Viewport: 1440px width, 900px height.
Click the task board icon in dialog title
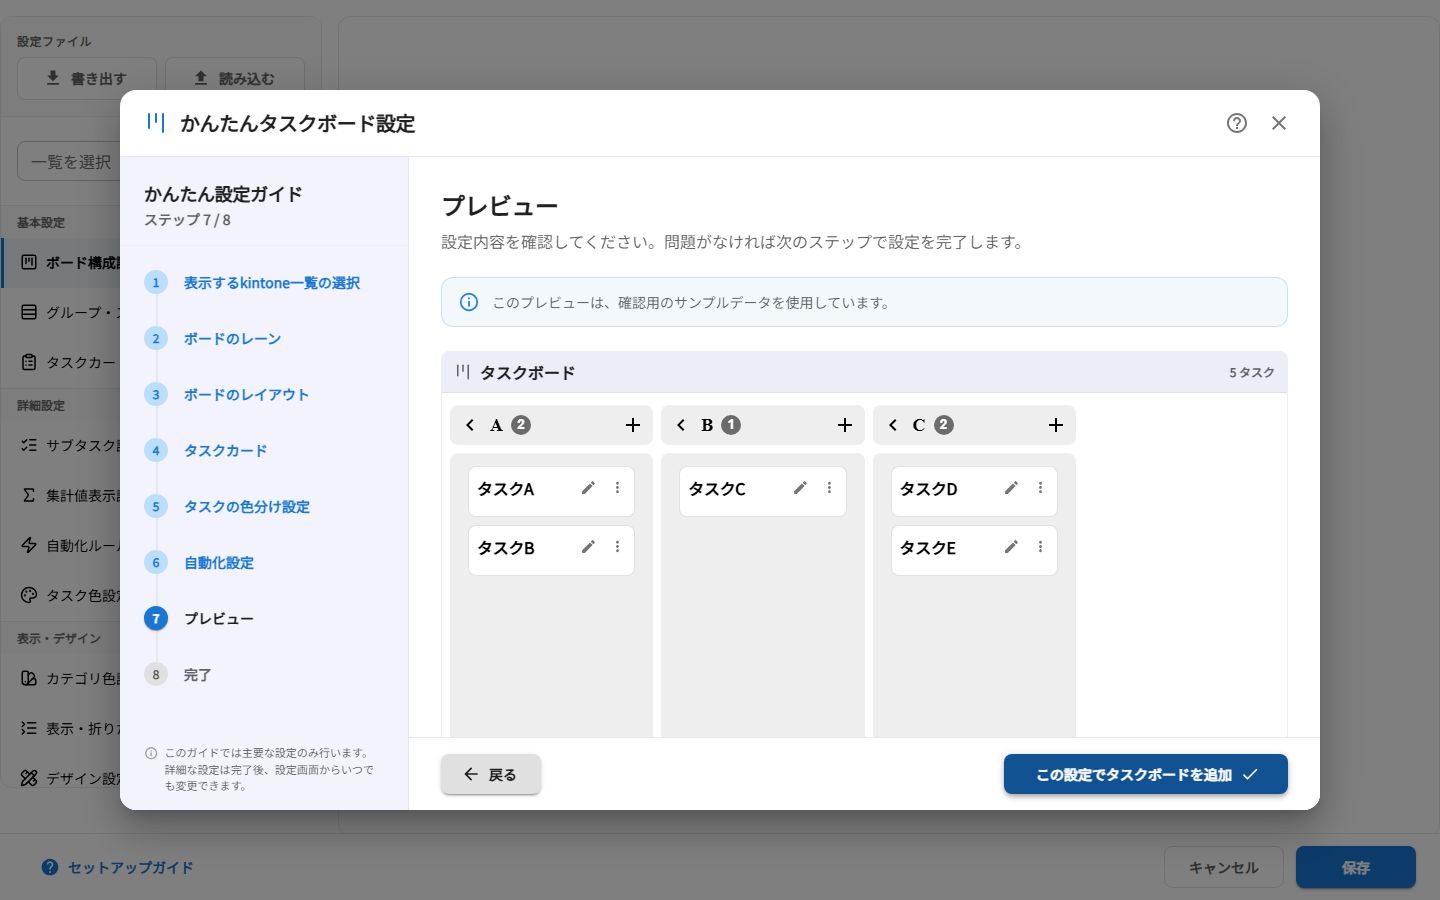pyautogui.click(x=156, y=122)
